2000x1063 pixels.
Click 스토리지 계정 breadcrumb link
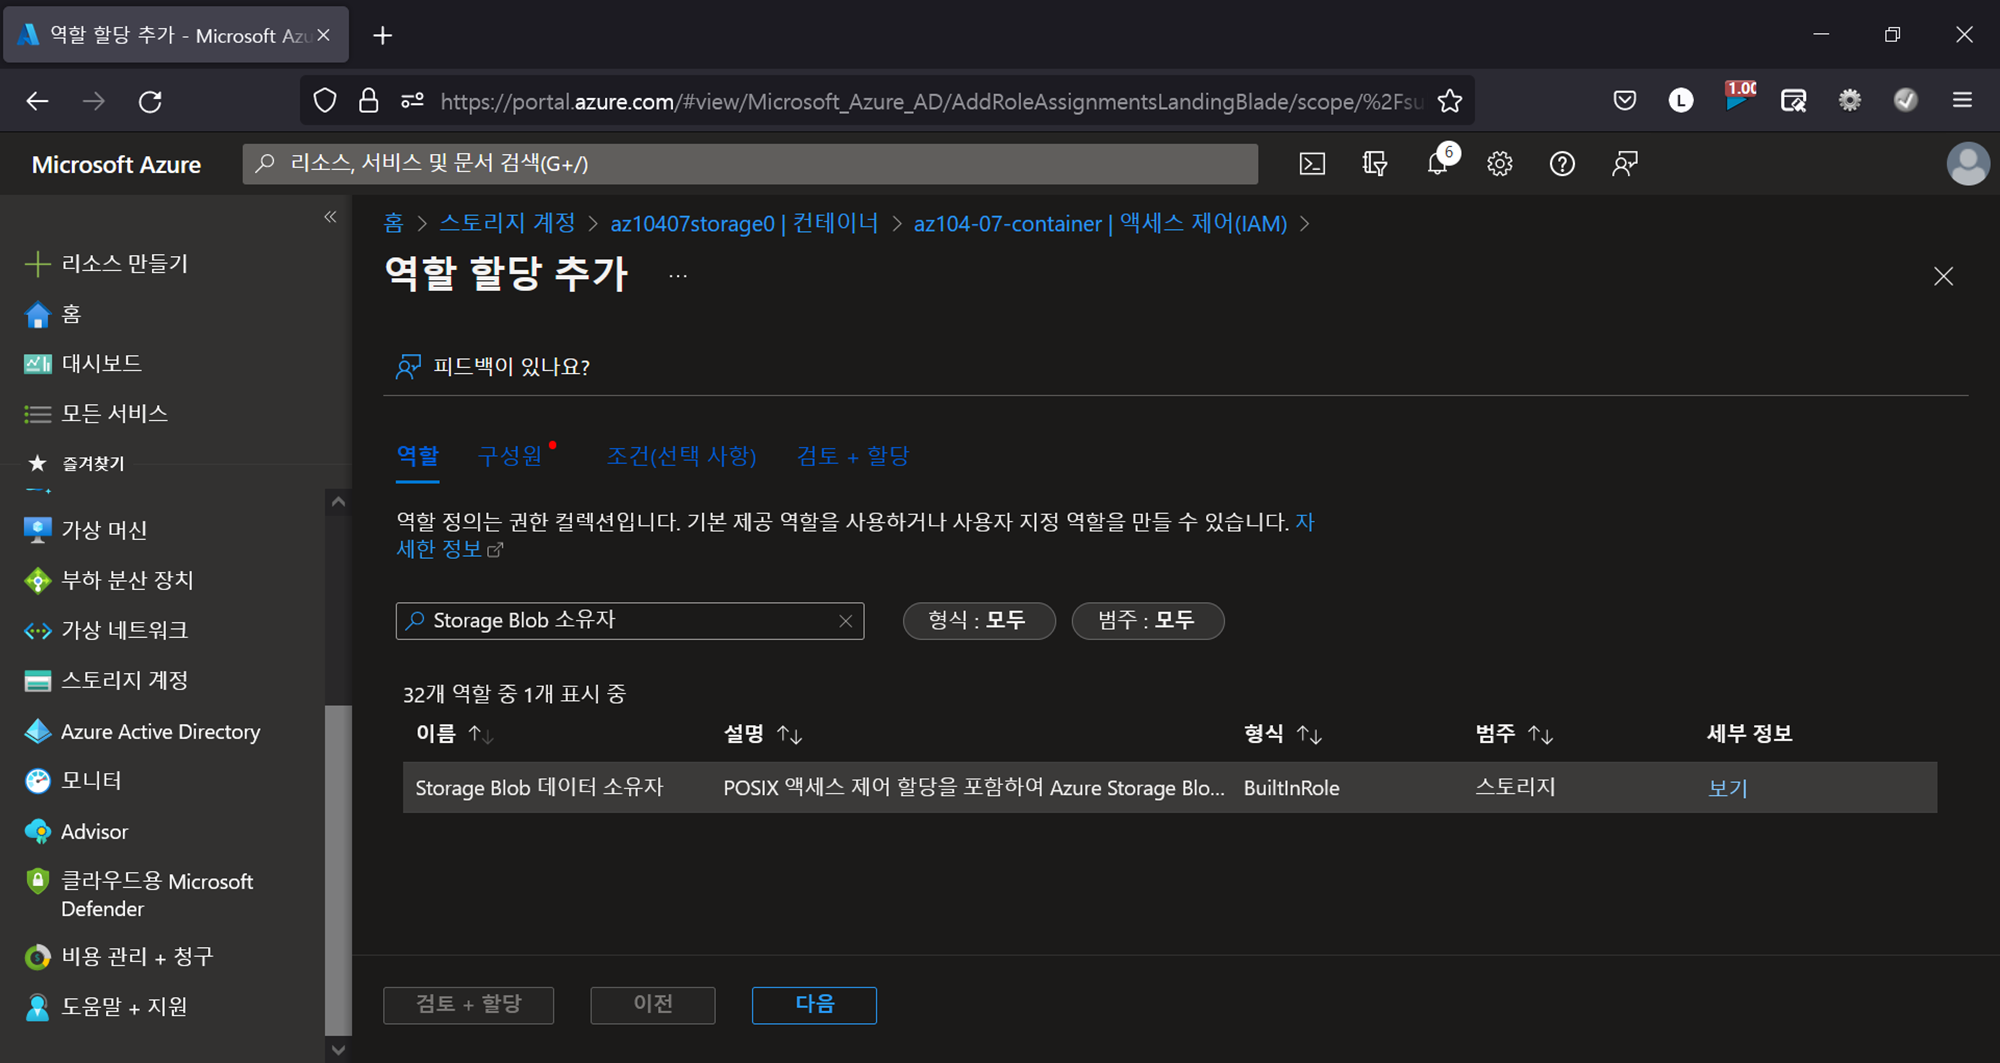click(x=508, y=223)
